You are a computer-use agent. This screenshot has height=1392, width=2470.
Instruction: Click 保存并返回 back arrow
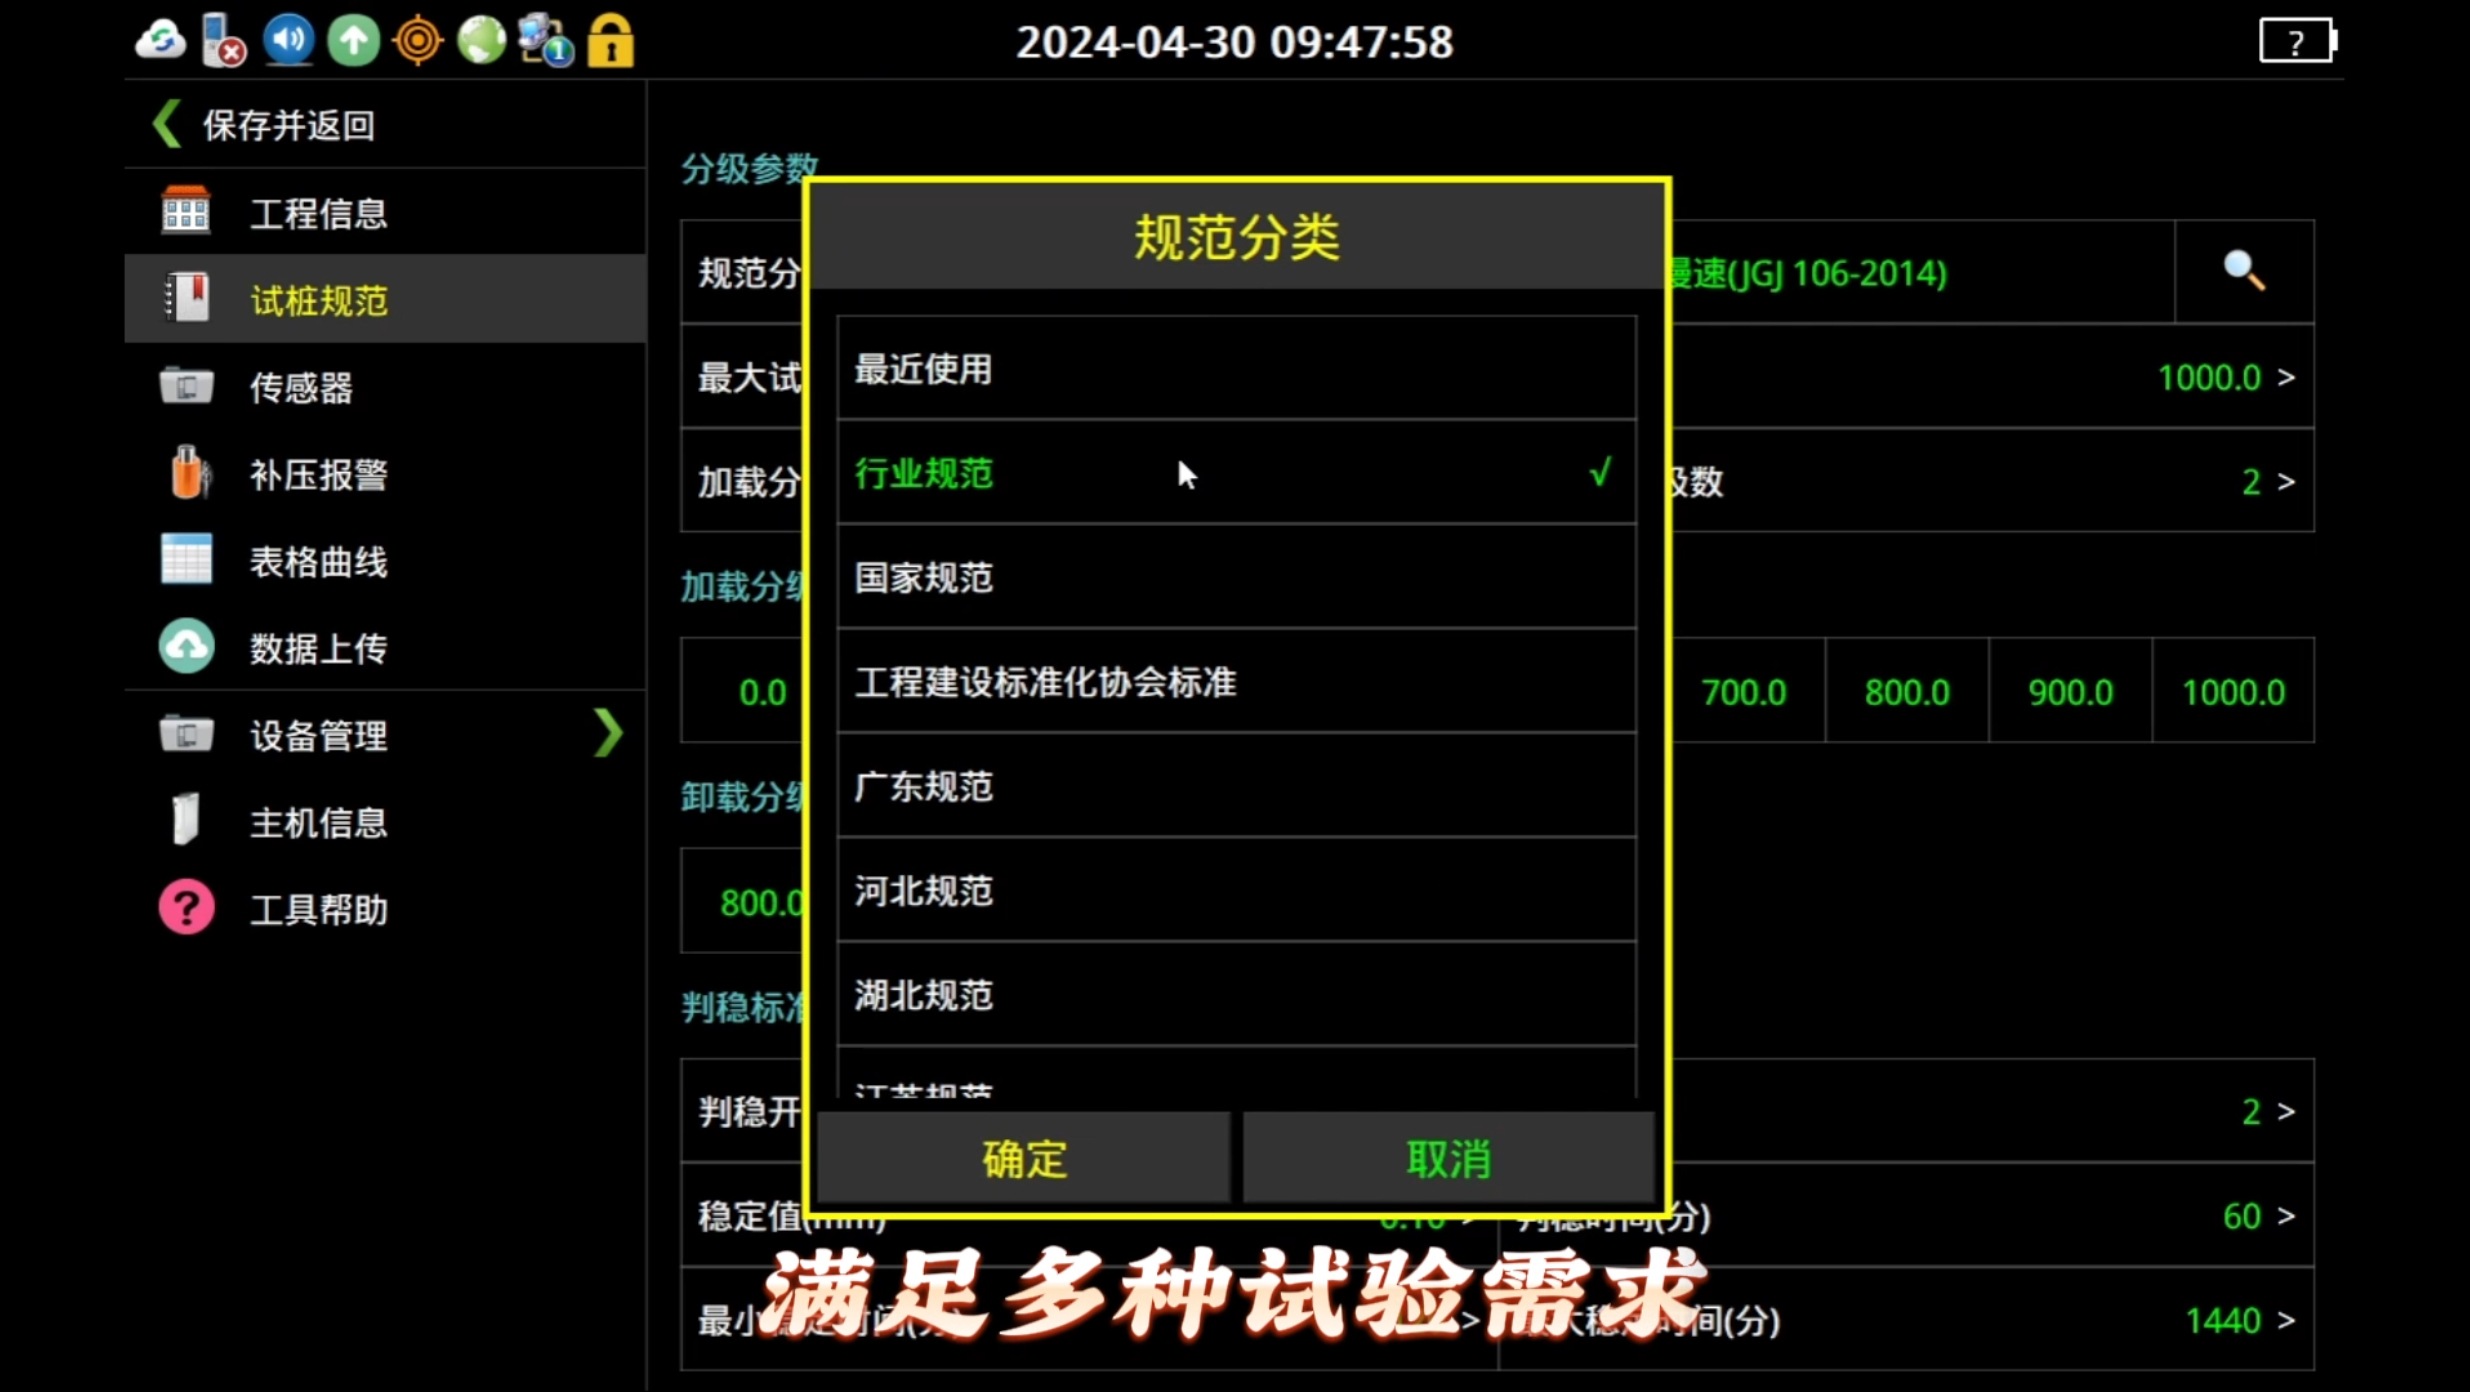pyautogui.click(x=166, y=125)
